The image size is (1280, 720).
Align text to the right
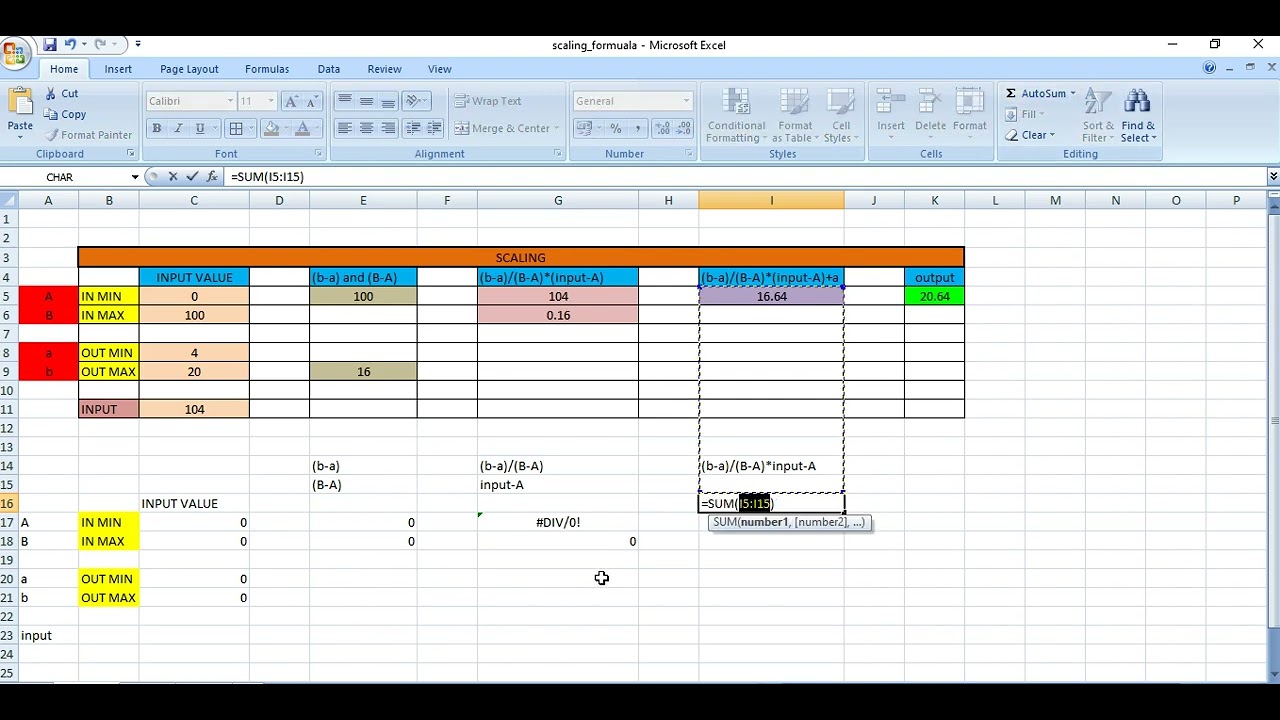pyautogui.click(x=388, y=128)
